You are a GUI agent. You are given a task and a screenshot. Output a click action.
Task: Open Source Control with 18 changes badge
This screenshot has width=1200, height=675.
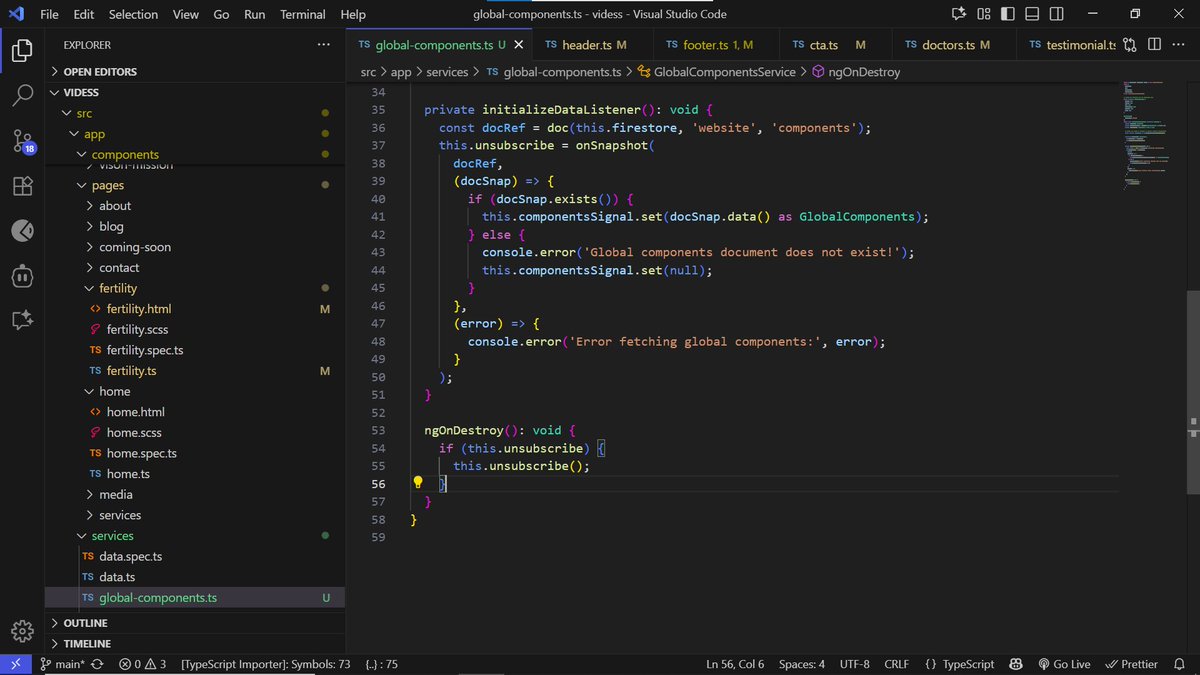click(22, 141)
